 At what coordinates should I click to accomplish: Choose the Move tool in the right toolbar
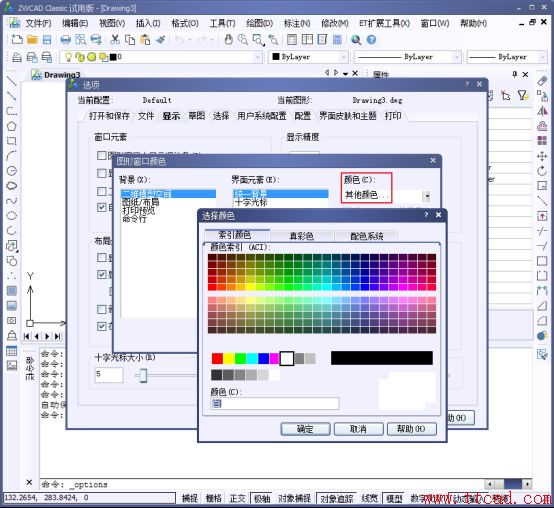tap(542, 156)
